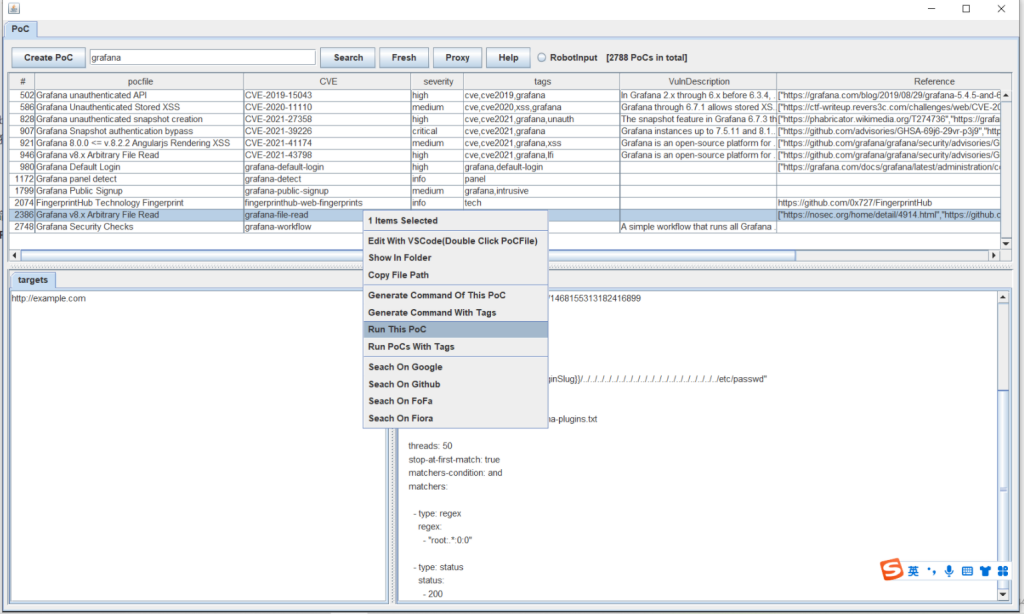Select row Grafana Snapshot authentication bypass
The image size is (1024, 614).
pyautogui.click(x=505, y=131)
